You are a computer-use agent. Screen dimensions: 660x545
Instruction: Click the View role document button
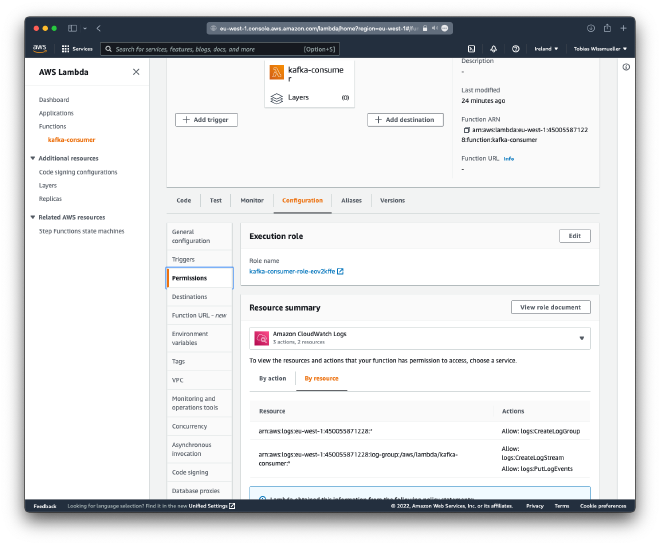(550, 307)
